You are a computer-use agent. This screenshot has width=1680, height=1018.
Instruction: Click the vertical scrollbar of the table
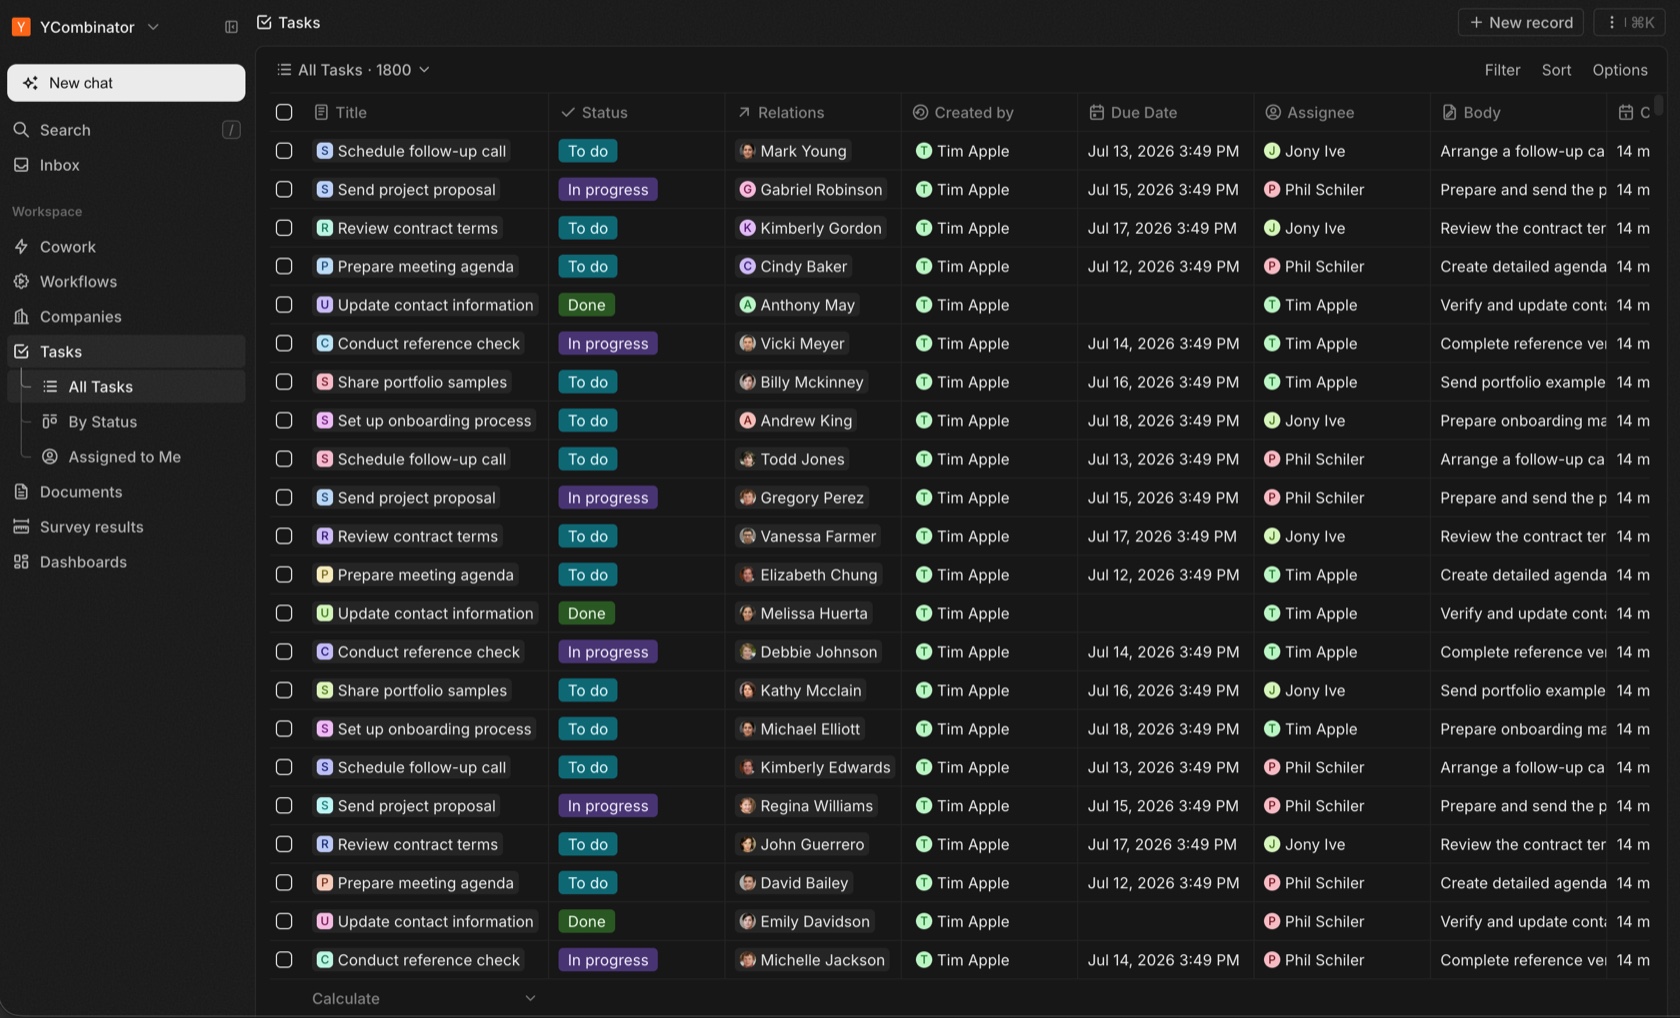[x=1659, y=105]
